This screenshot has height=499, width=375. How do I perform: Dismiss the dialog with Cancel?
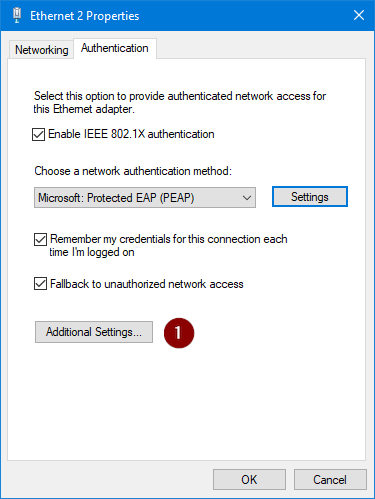(330, 480)
